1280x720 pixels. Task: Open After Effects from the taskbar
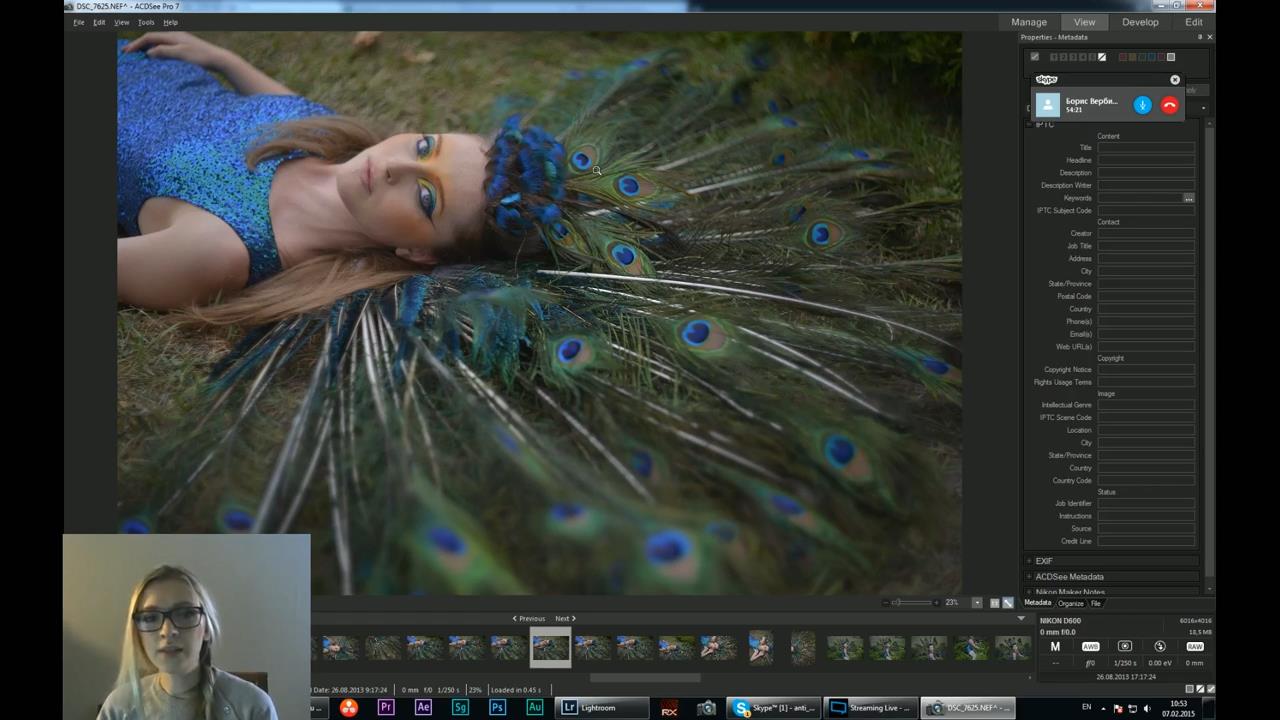click(x=423, y=708)
